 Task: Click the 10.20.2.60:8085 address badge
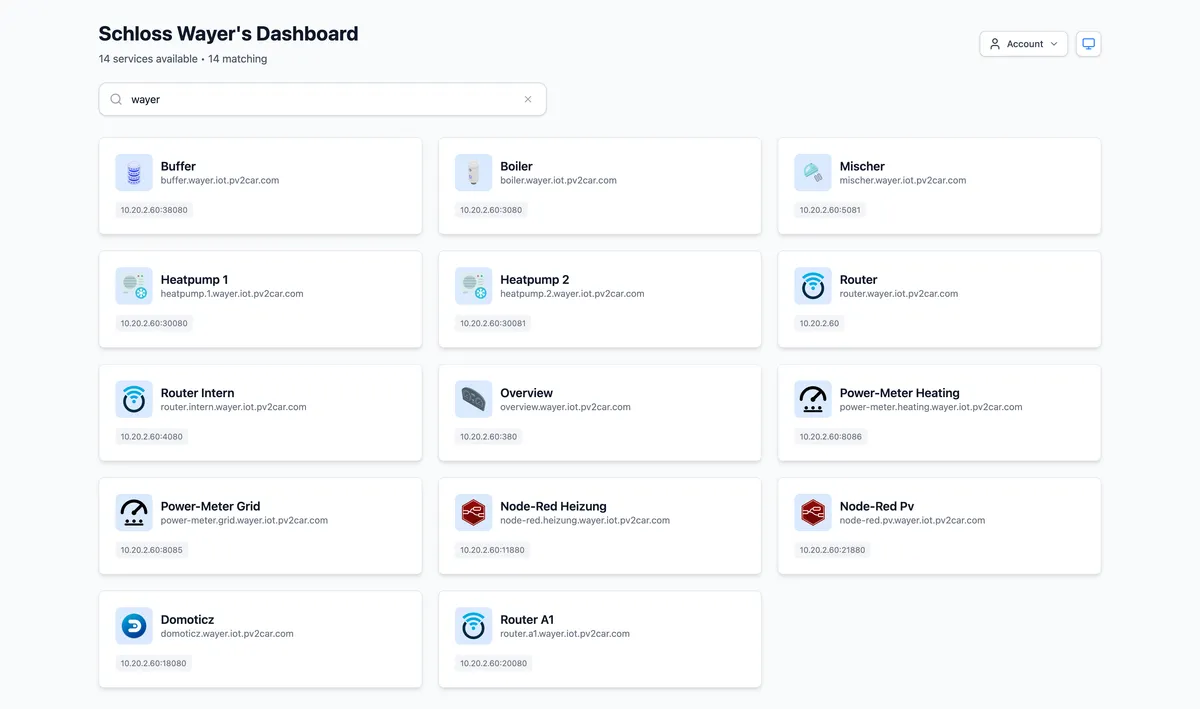coord(152,549)
